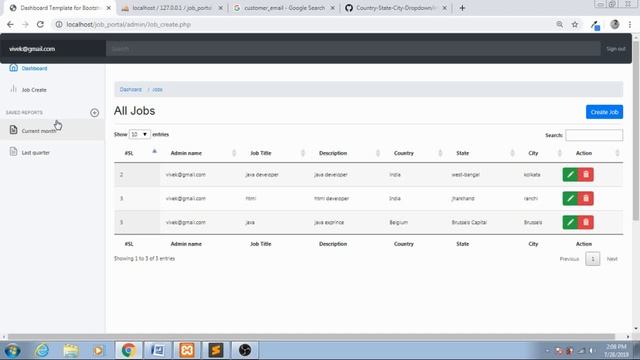The height and width of the screenshot is (360, 640).
Task: Open the Windows Start menu
Action: pos(12,350)
